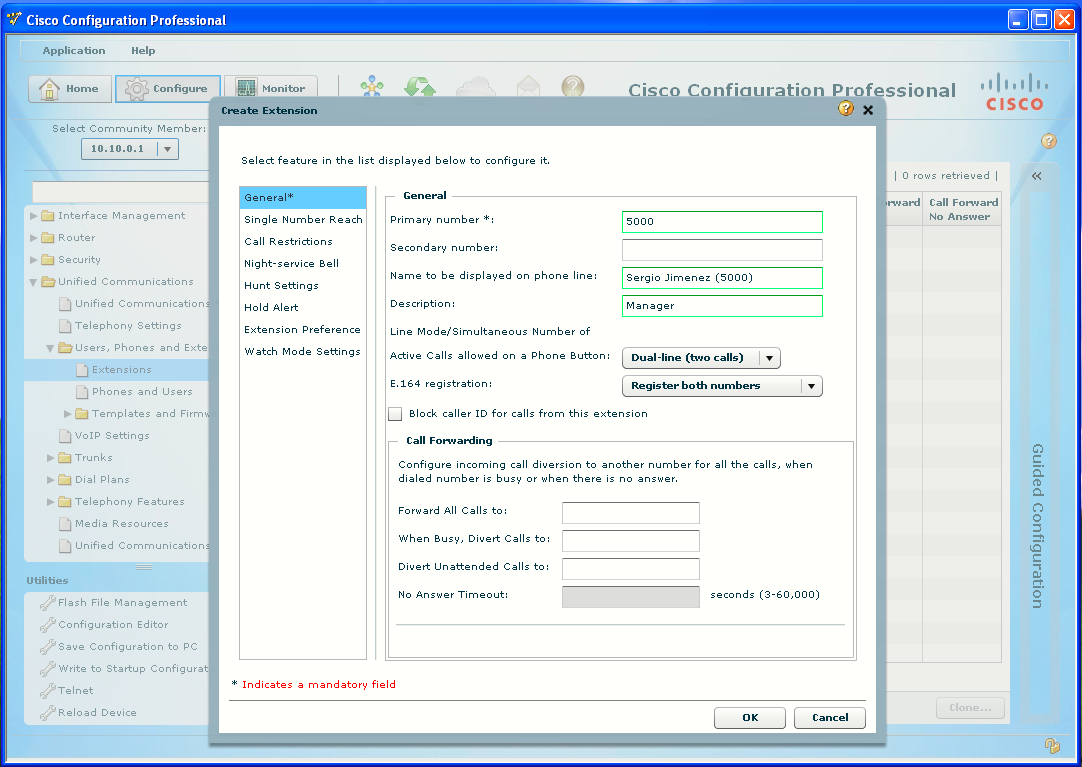Select Extension Preference feature

pos(303,330)
